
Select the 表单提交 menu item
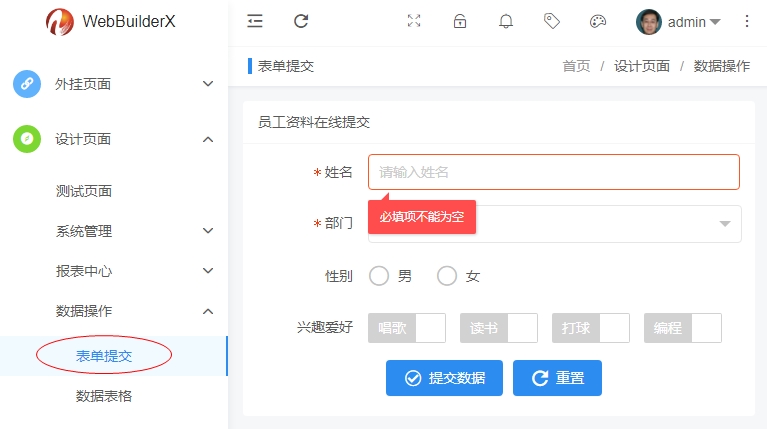[104, 356]
